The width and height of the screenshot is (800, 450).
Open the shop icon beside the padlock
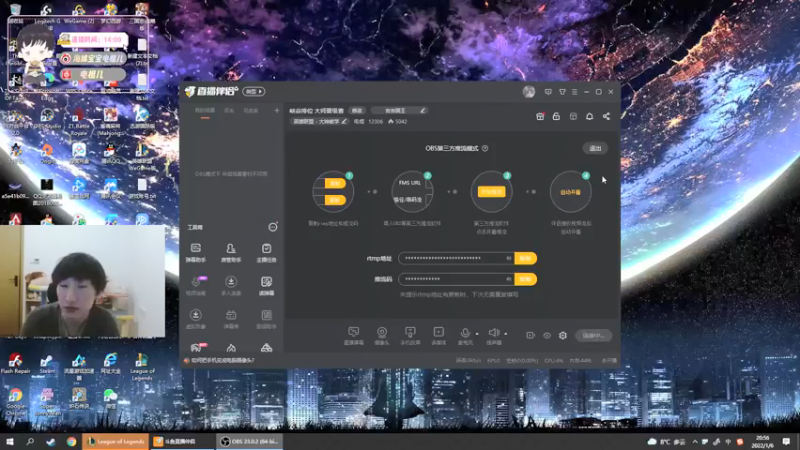click(573, 116)
